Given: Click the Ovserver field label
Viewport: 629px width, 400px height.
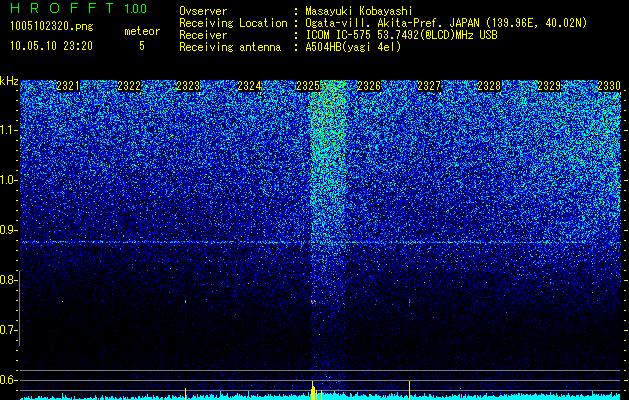Looking at the screenshot, I should (203, 11).
